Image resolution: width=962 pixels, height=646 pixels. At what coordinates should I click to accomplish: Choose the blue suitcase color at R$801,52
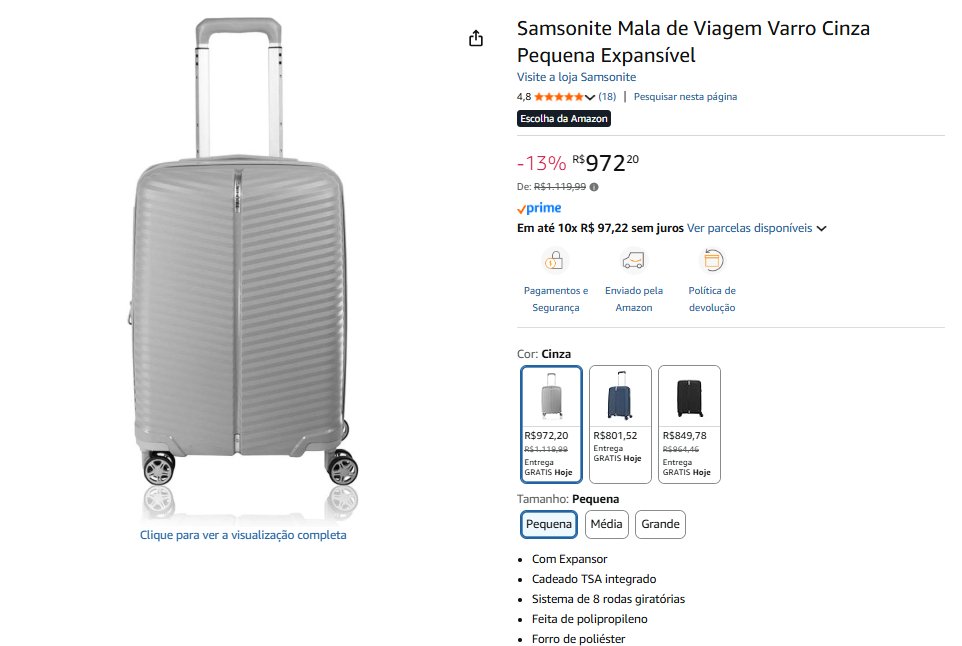point(620,424)
